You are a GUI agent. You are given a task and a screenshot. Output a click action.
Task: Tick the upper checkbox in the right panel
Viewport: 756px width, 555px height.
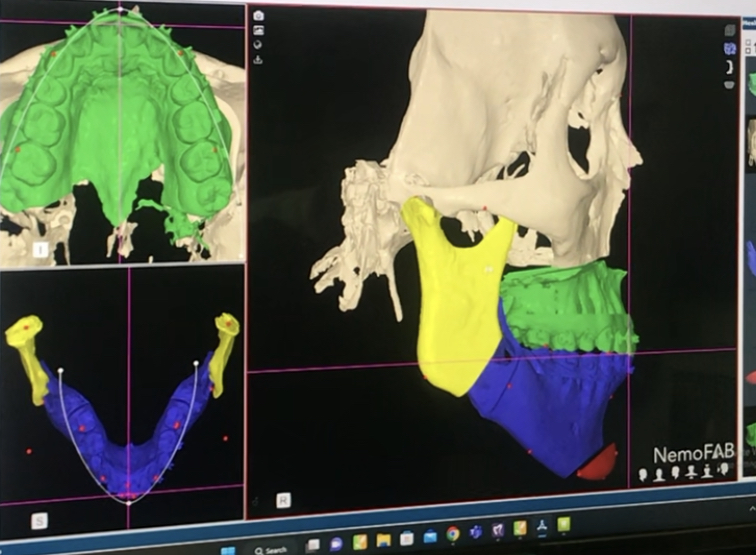point(748,43)
